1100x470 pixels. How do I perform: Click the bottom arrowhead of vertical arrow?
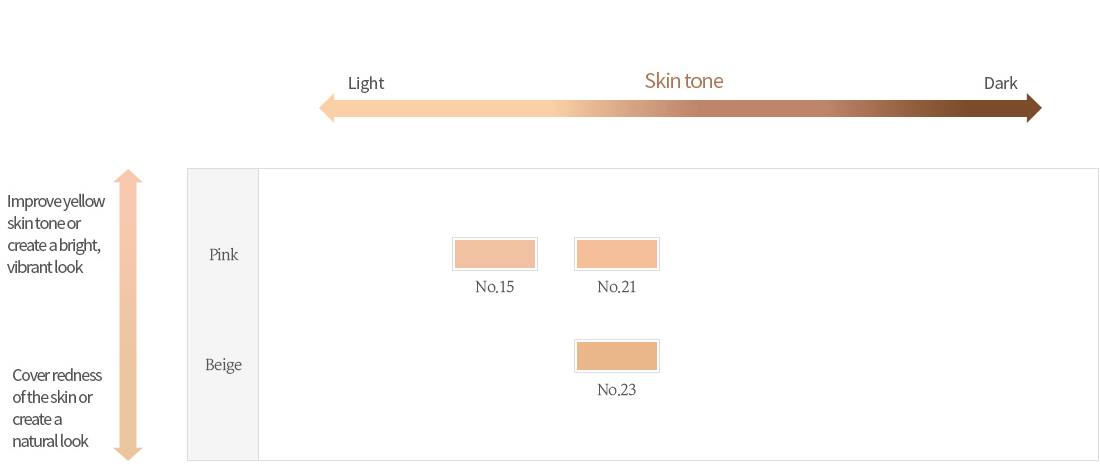tap(128, 453)
